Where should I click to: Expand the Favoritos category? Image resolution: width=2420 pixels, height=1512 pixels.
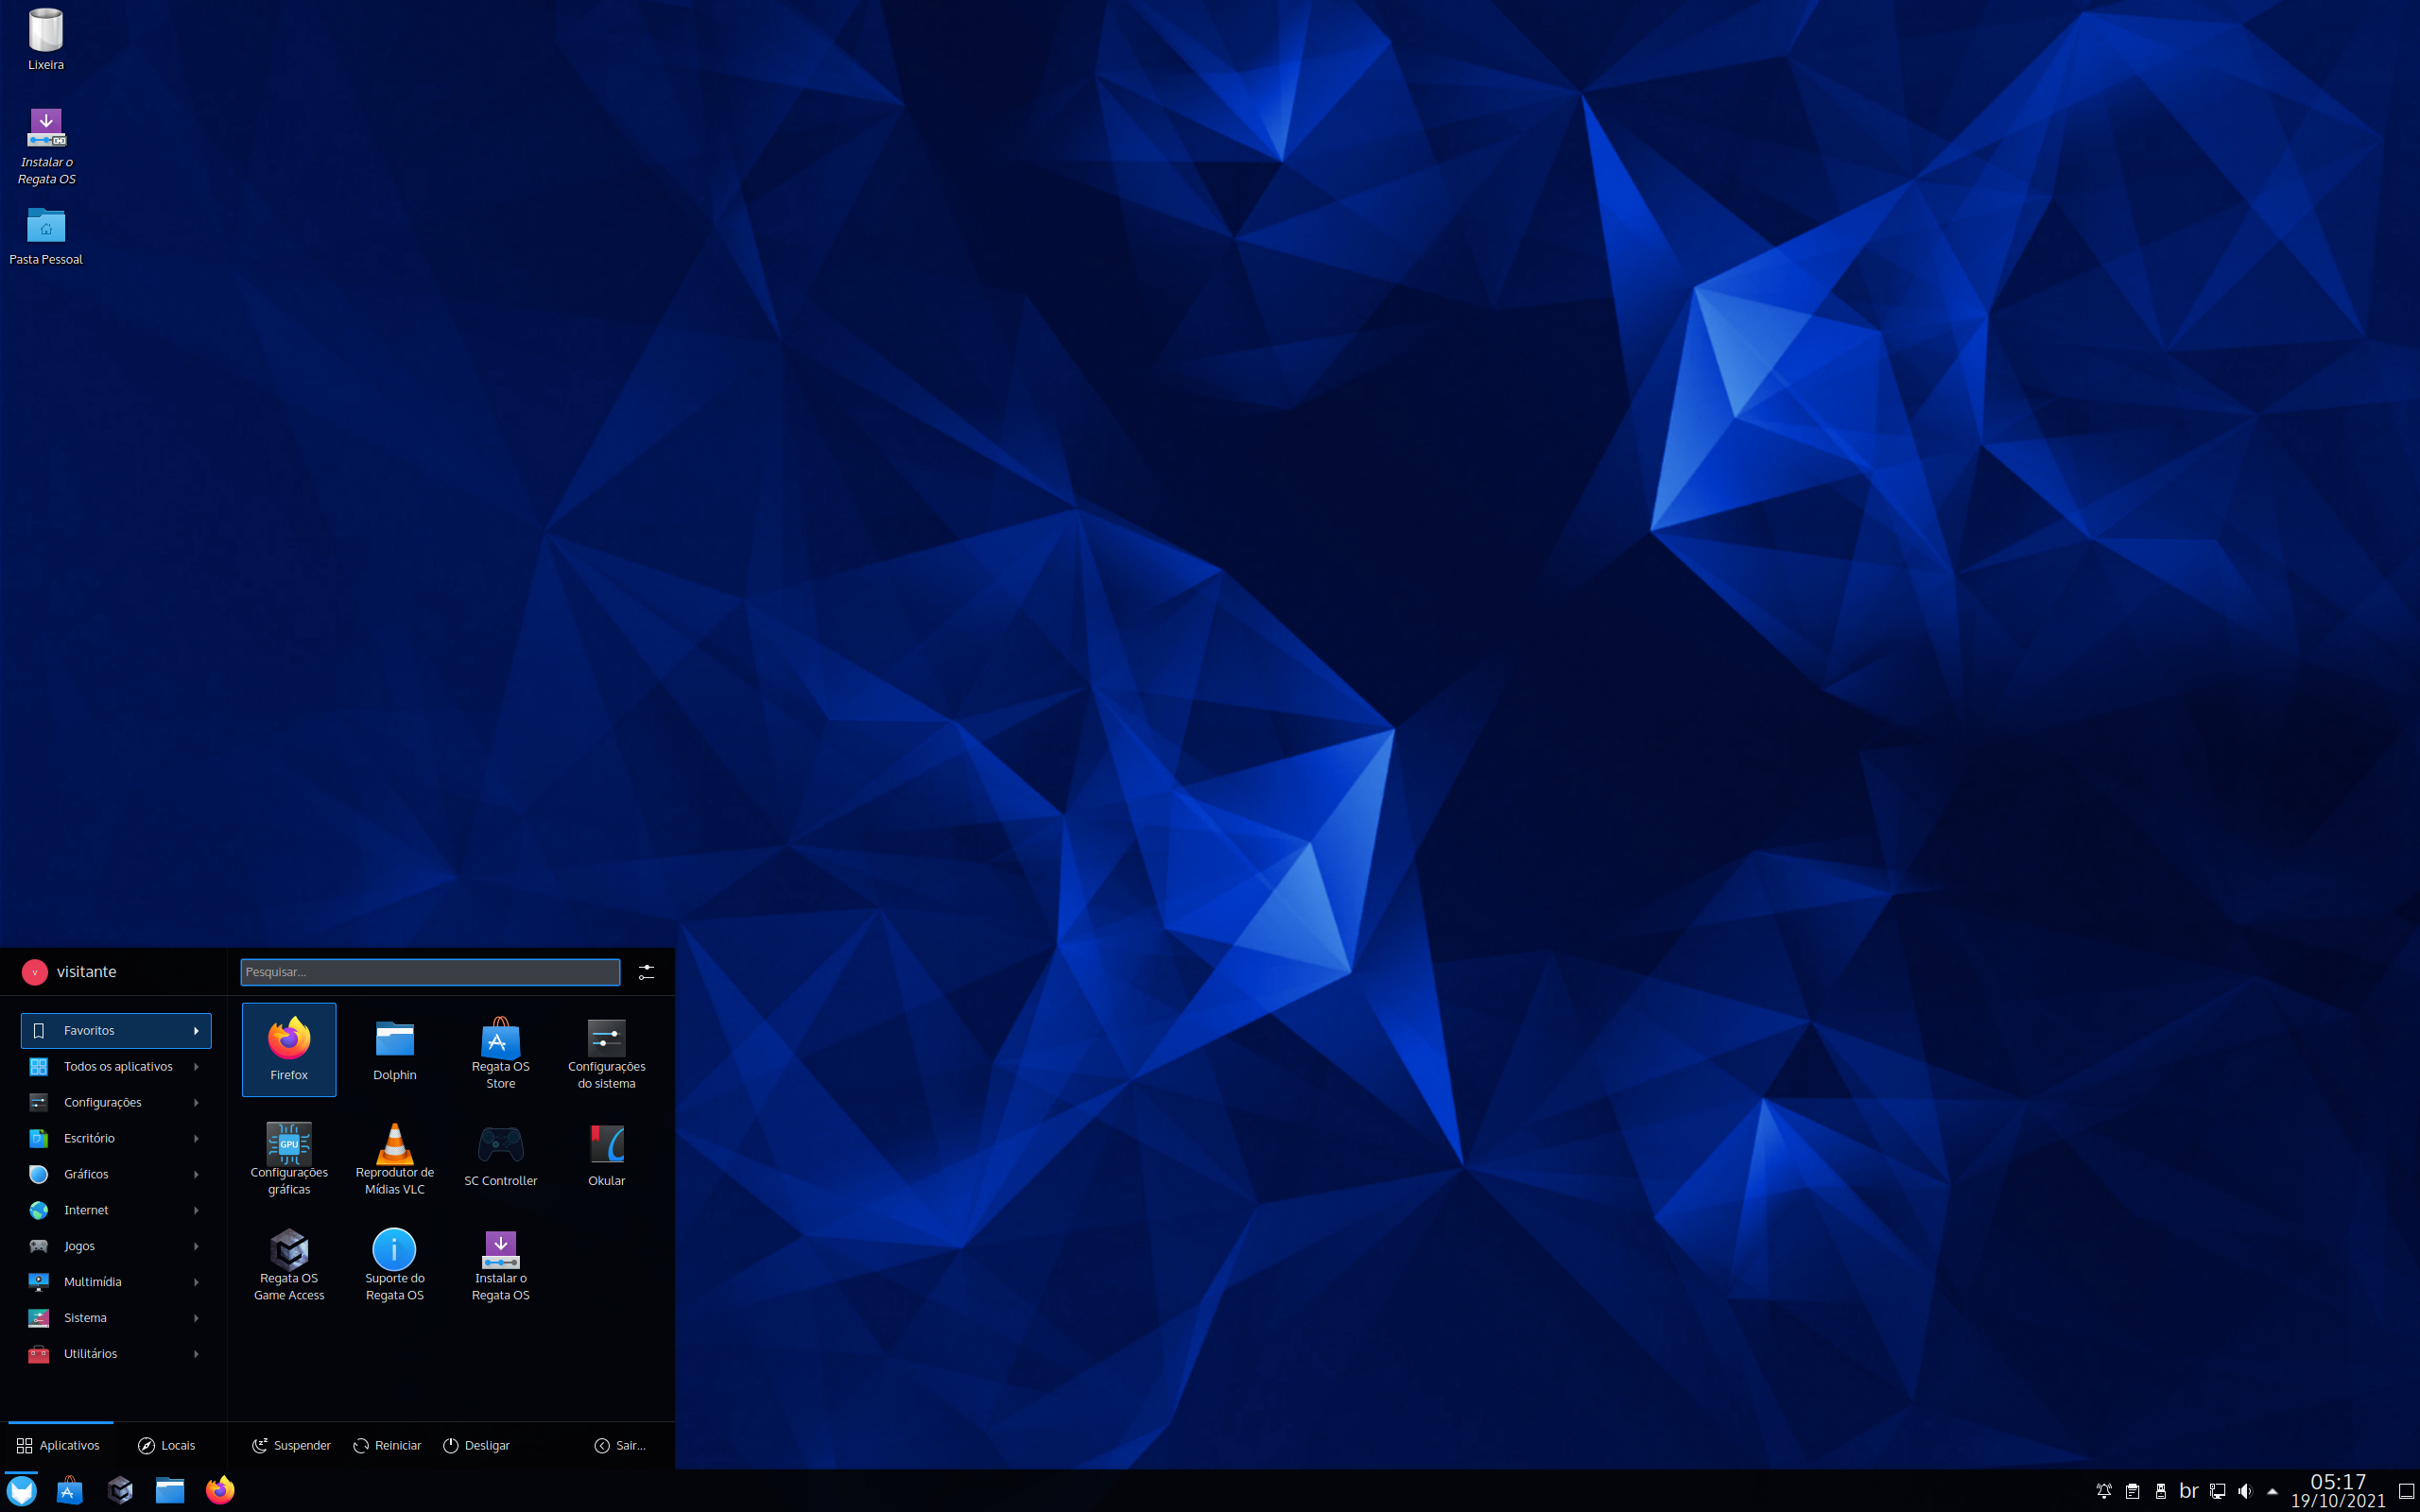(x=116, y=1031)
